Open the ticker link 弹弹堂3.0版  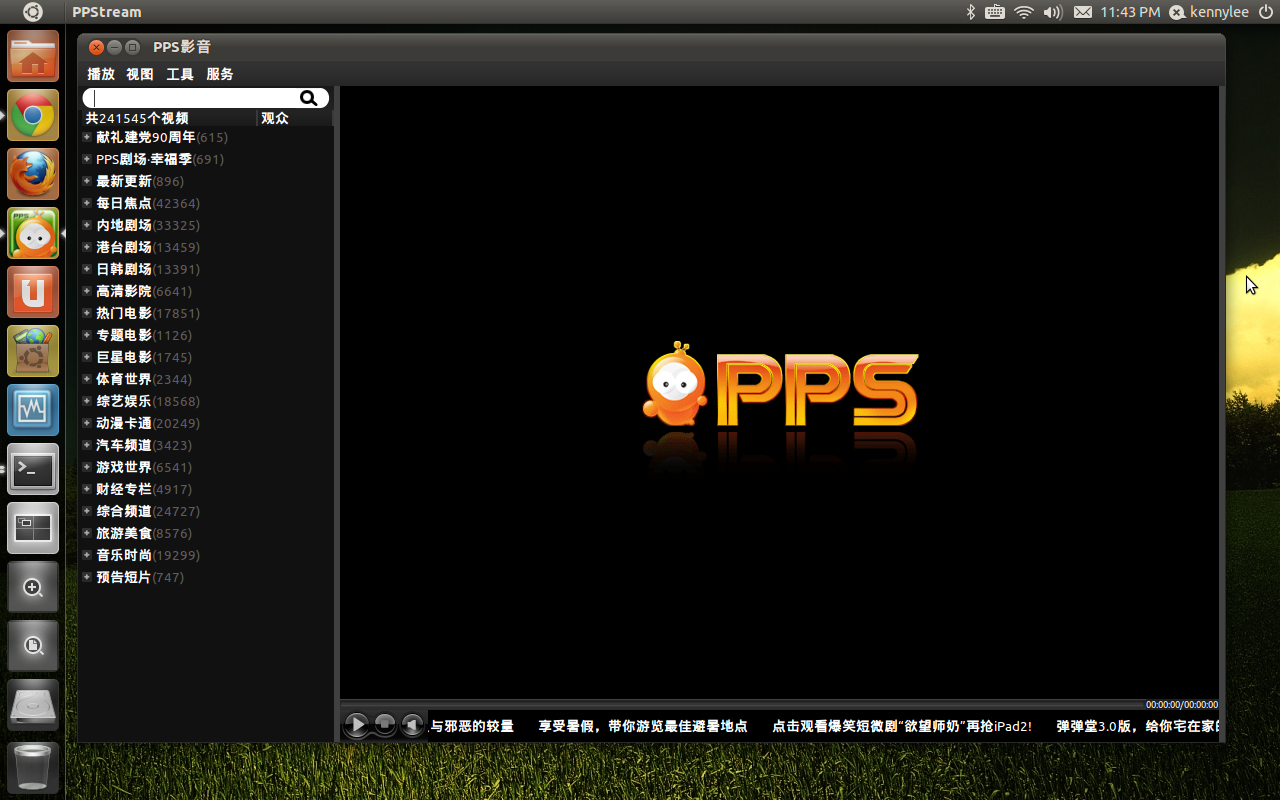pos(1138,726)
